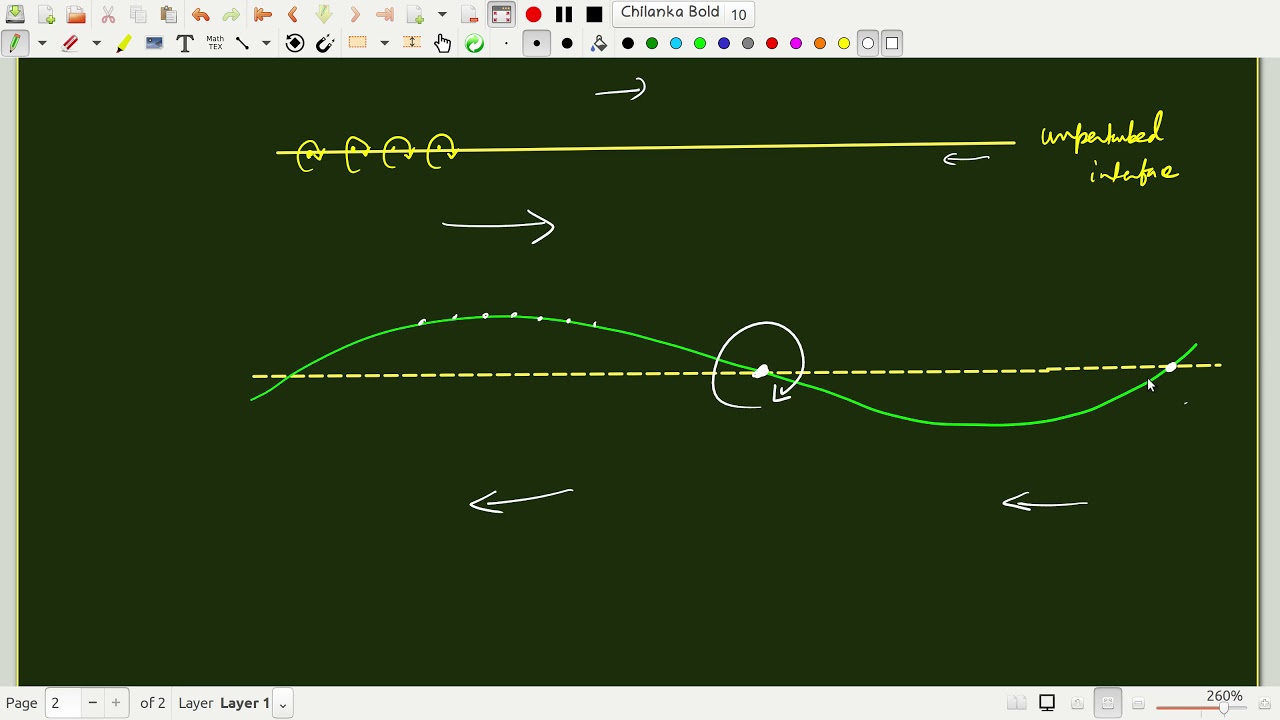Paste from clipboard
This screenshot has height=720, width=1280.
(168, 14)
